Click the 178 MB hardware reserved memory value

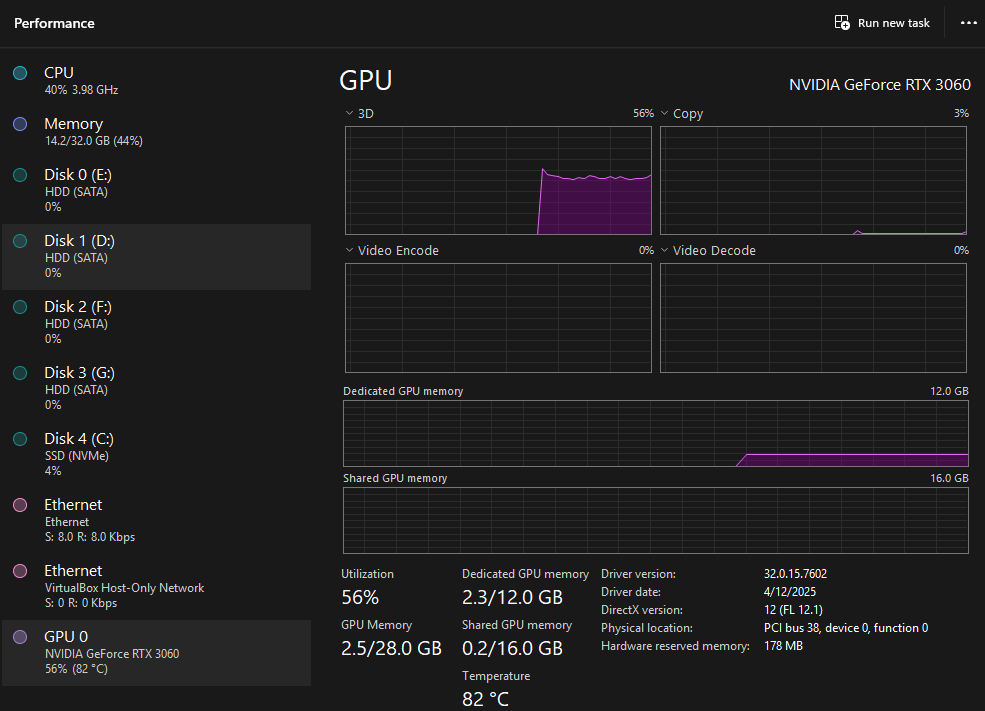783,646
